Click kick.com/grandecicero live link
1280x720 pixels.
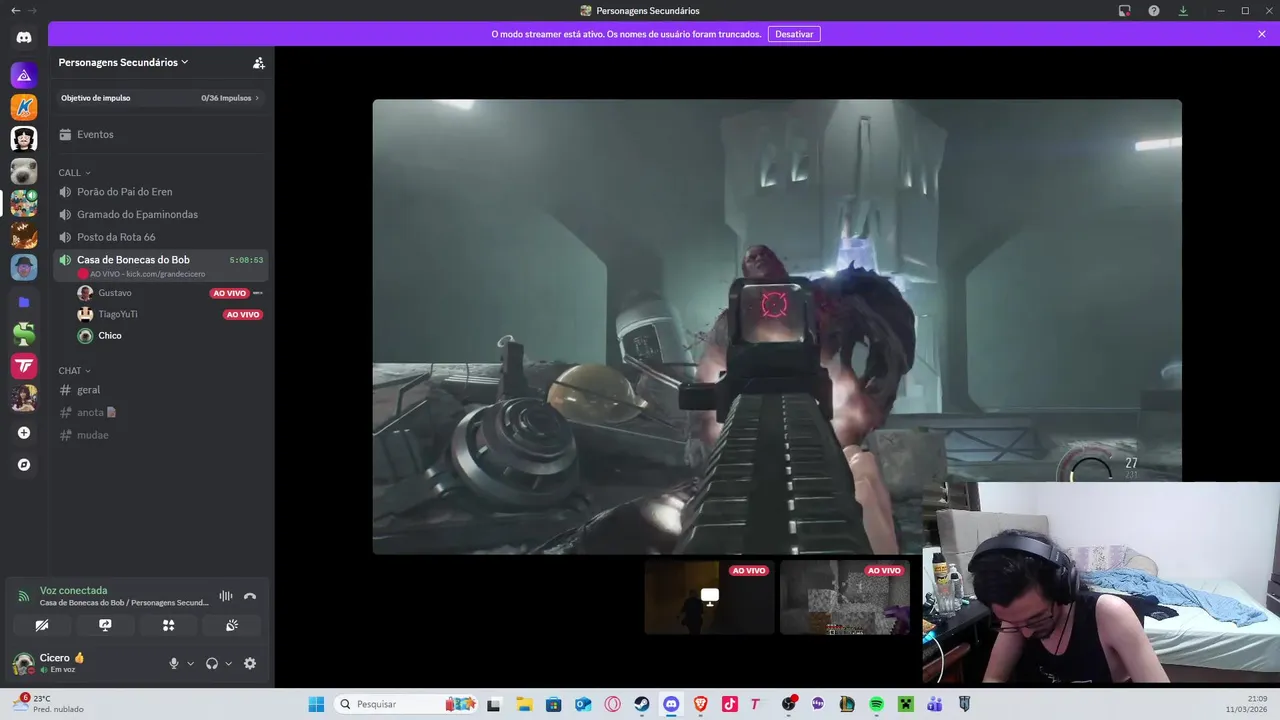tap(165, 274)
